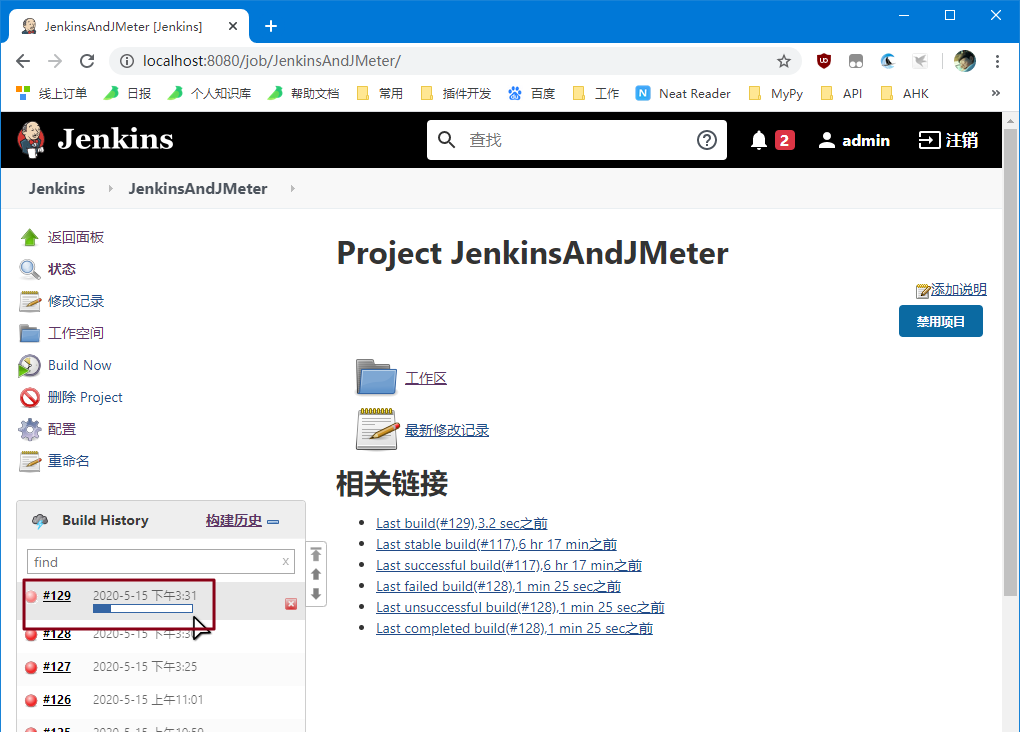Open build #129

[57, 595]
